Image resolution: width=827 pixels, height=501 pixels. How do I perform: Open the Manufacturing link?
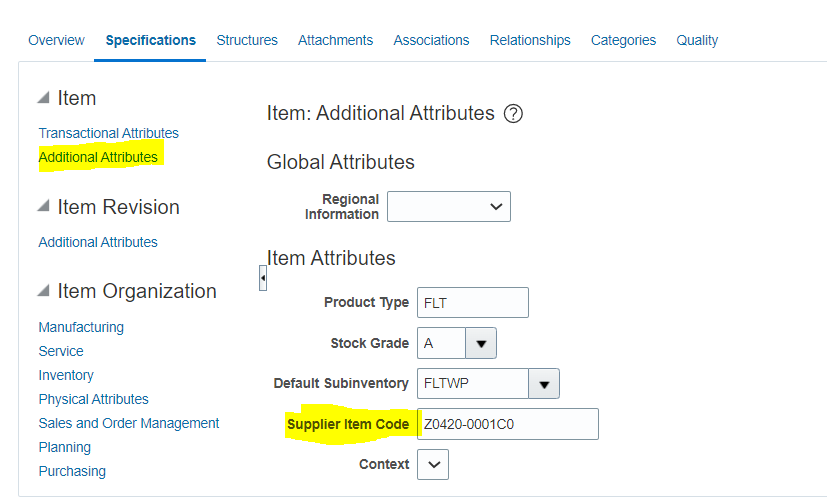coord(81,327)
